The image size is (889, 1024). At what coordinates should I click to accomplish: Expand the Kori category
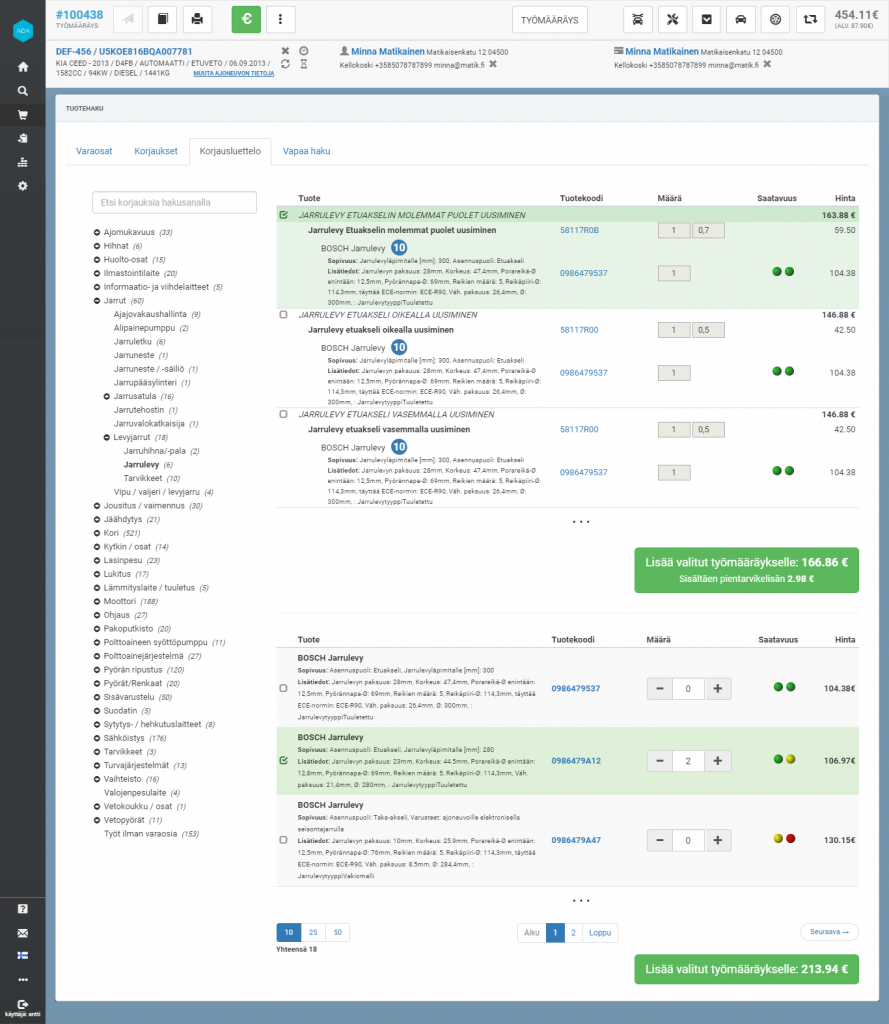[97, 534]
